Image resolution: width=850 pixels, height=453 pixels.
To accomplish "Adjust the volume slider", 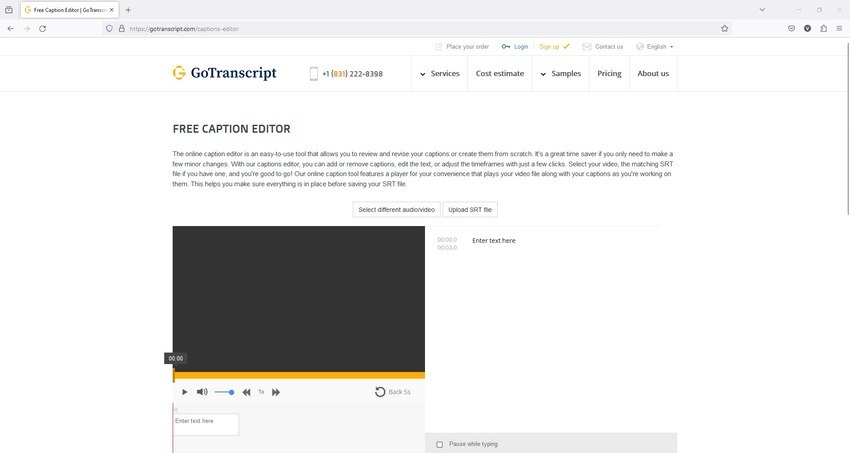I will click(224, 392).
